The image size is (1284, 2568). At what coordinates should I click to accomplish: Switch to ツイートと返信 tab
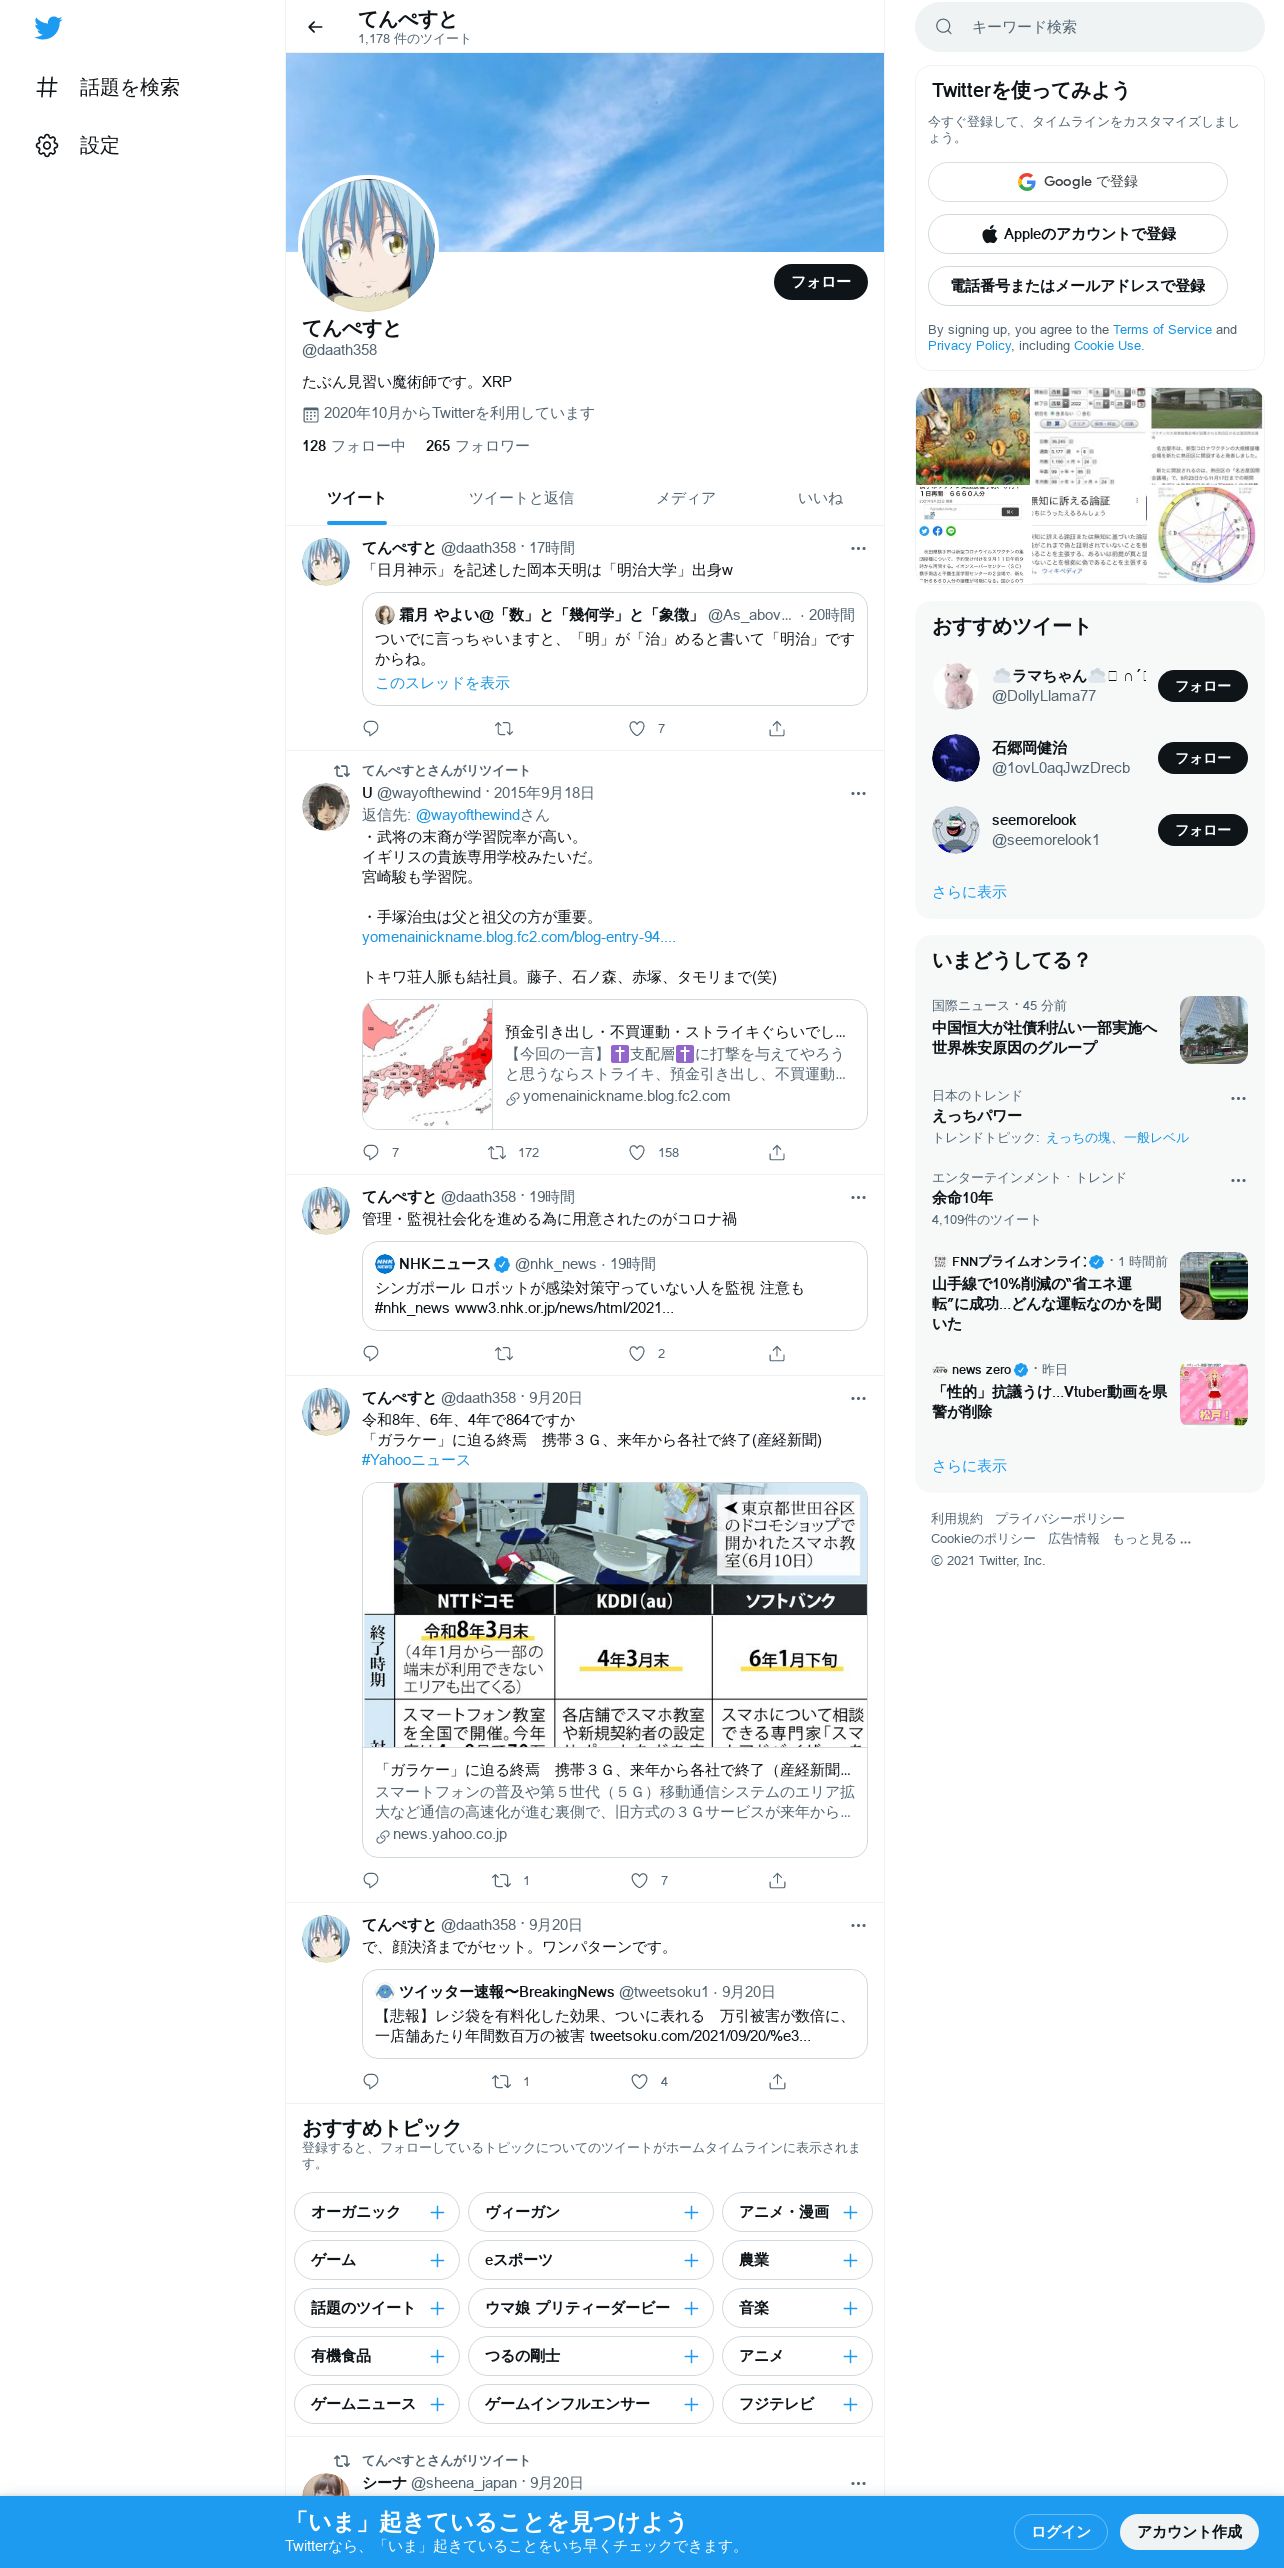point(521,498)
